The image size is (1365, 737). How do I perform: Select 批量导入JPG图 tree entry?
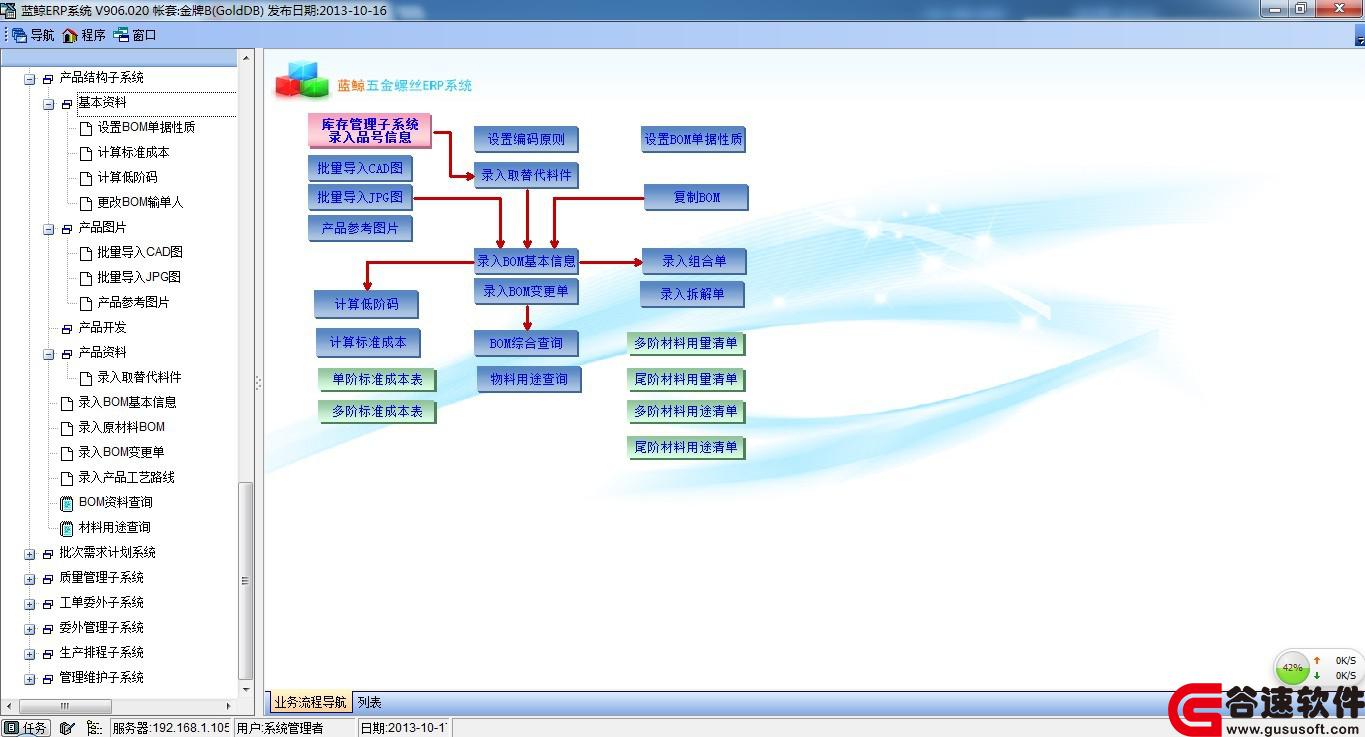coord(139,277)
